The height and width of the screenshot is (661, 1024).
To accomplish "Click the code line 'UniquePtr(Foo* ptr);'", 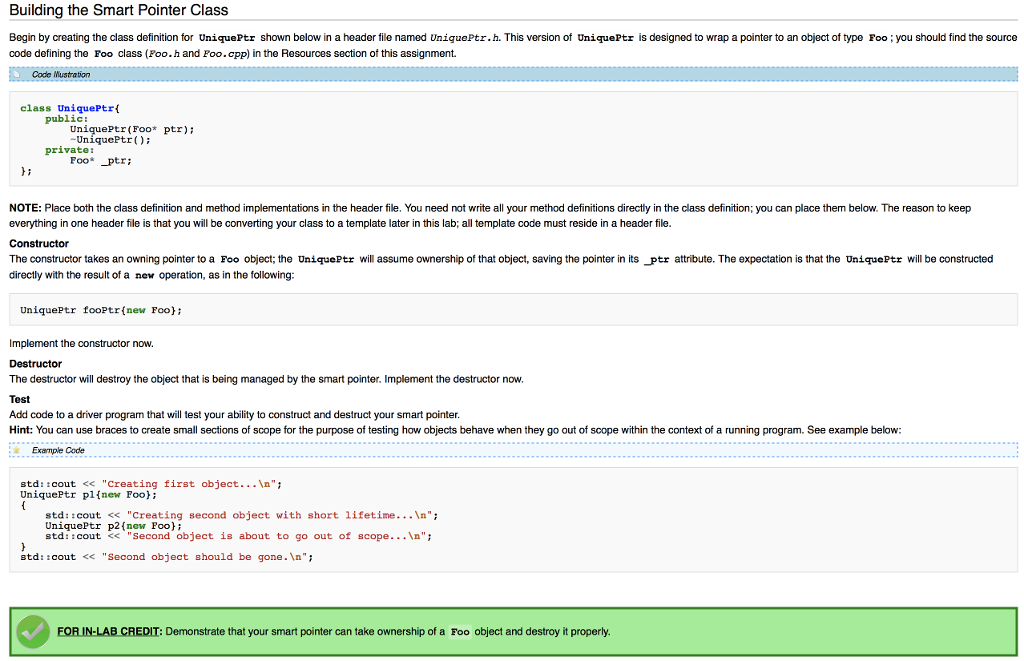I will click(x=132, y=129).
